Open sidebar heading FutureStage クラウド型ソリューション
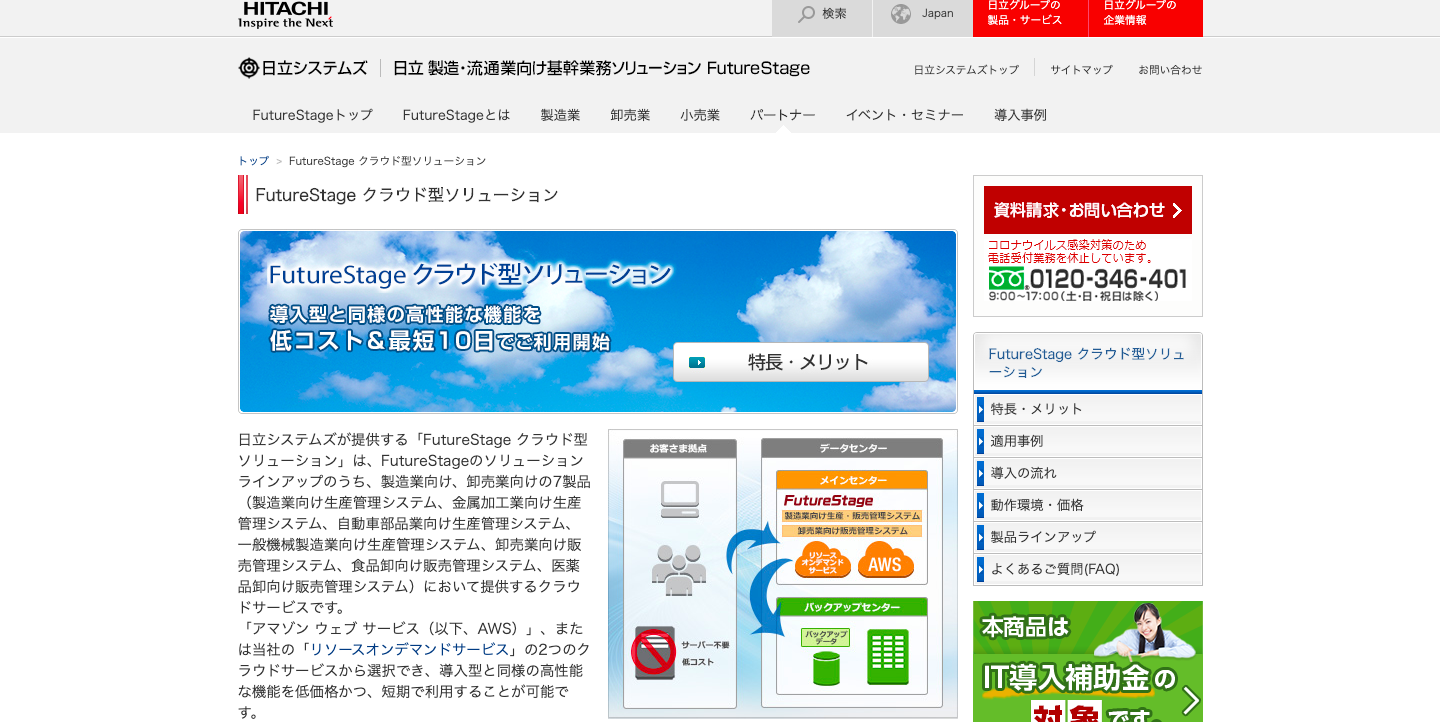This screenshot has width=1440, height=722. click(1088, 363)
